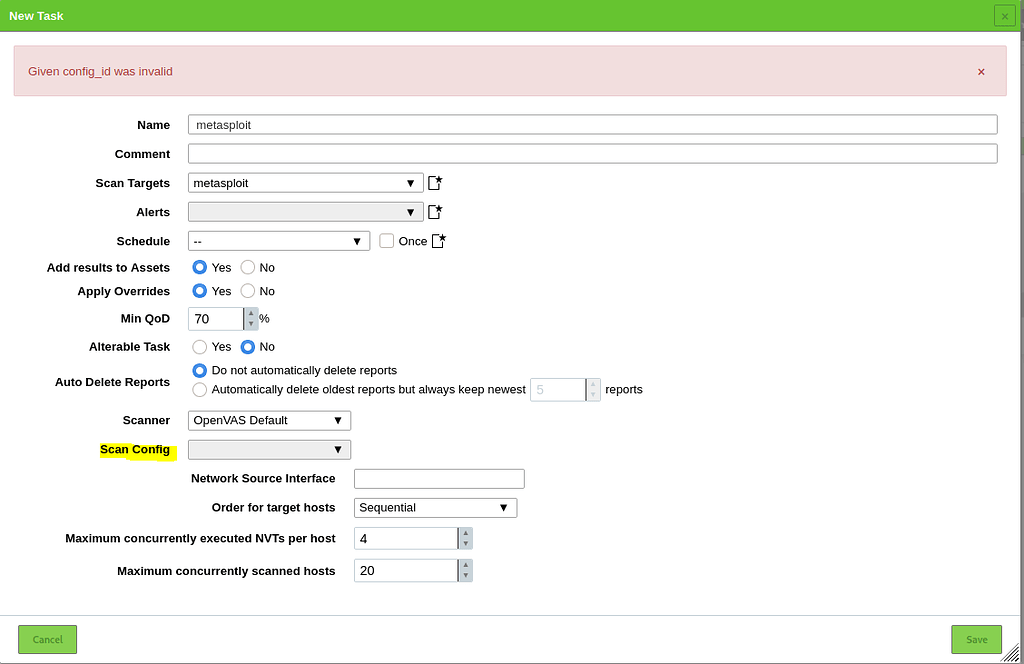This screenshot has width=1024, height=664.
Task: Open Order for target hosts dropdown
Action: click(435, 508)
